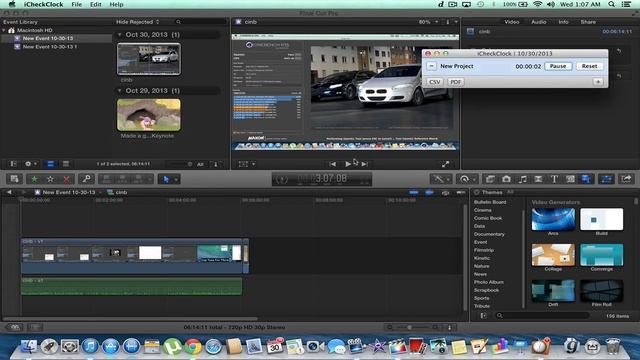Open the Effects browser icon
The image size is (640, 360).
point(490,179)
